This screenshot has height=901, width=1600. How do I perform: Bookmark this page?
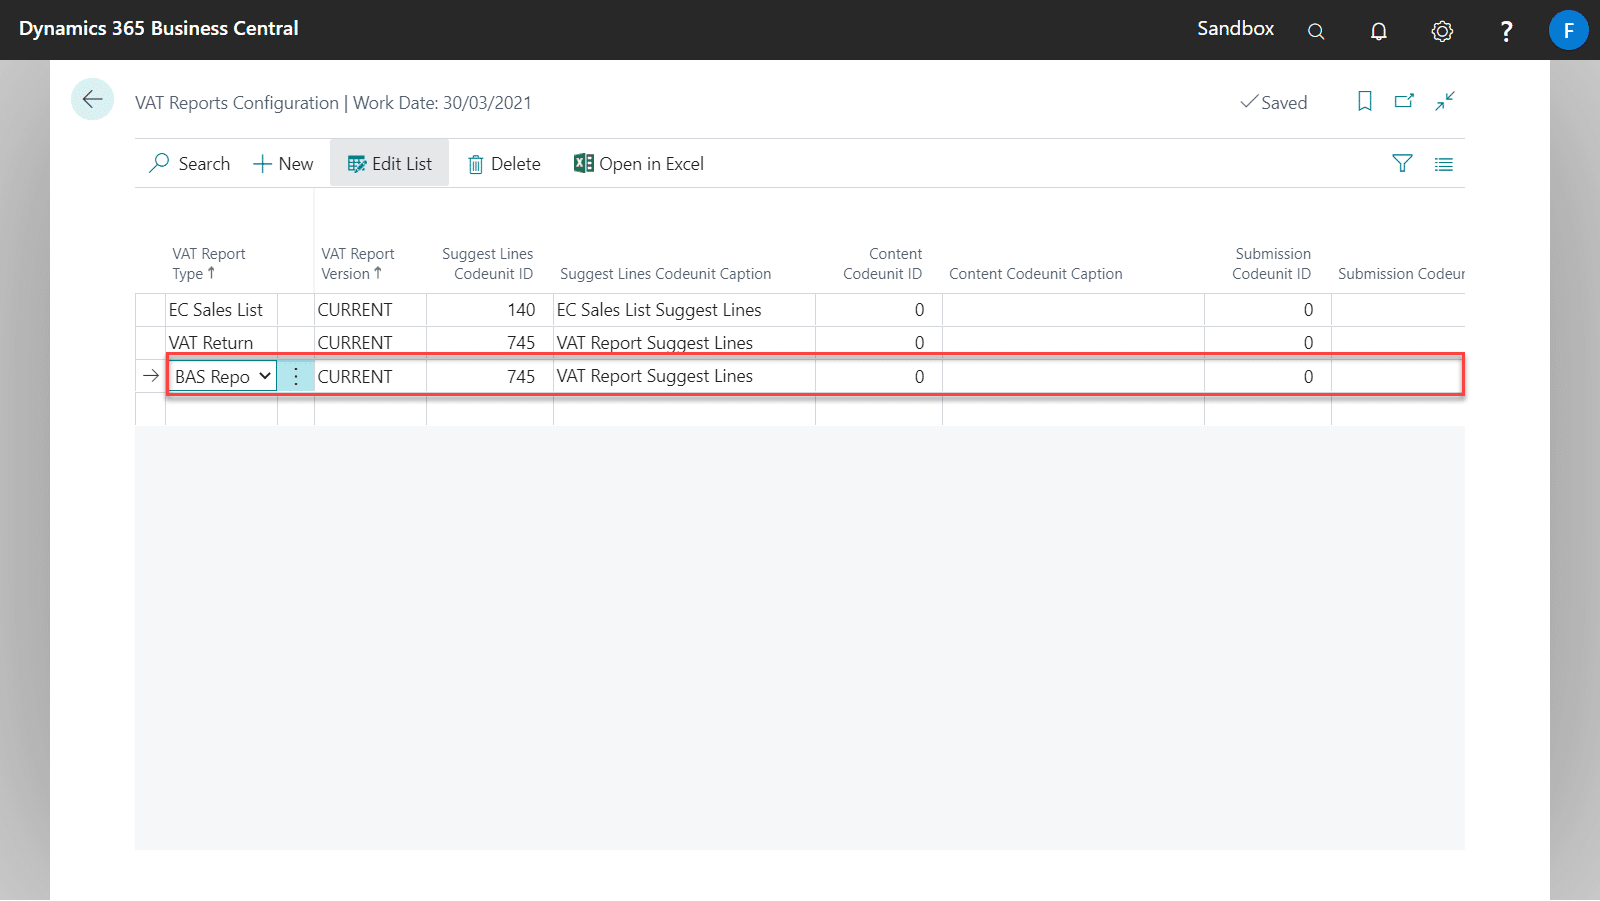coord(1365,101)
